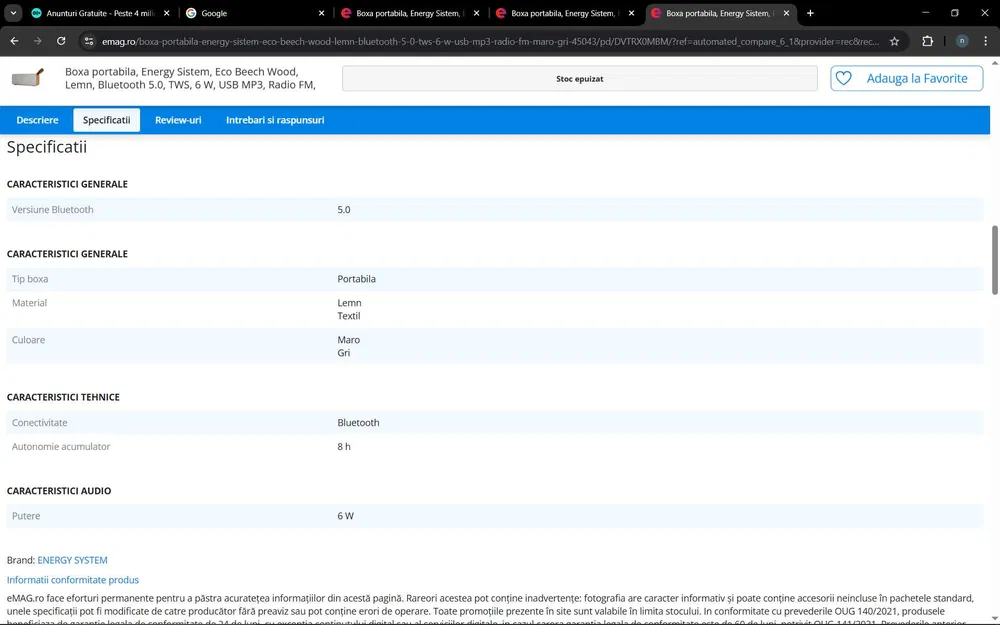Screen dimensions: 1000x625
Task: Click the heart icon for favorites
Action: pyautogui.click(x=844, y=78)
